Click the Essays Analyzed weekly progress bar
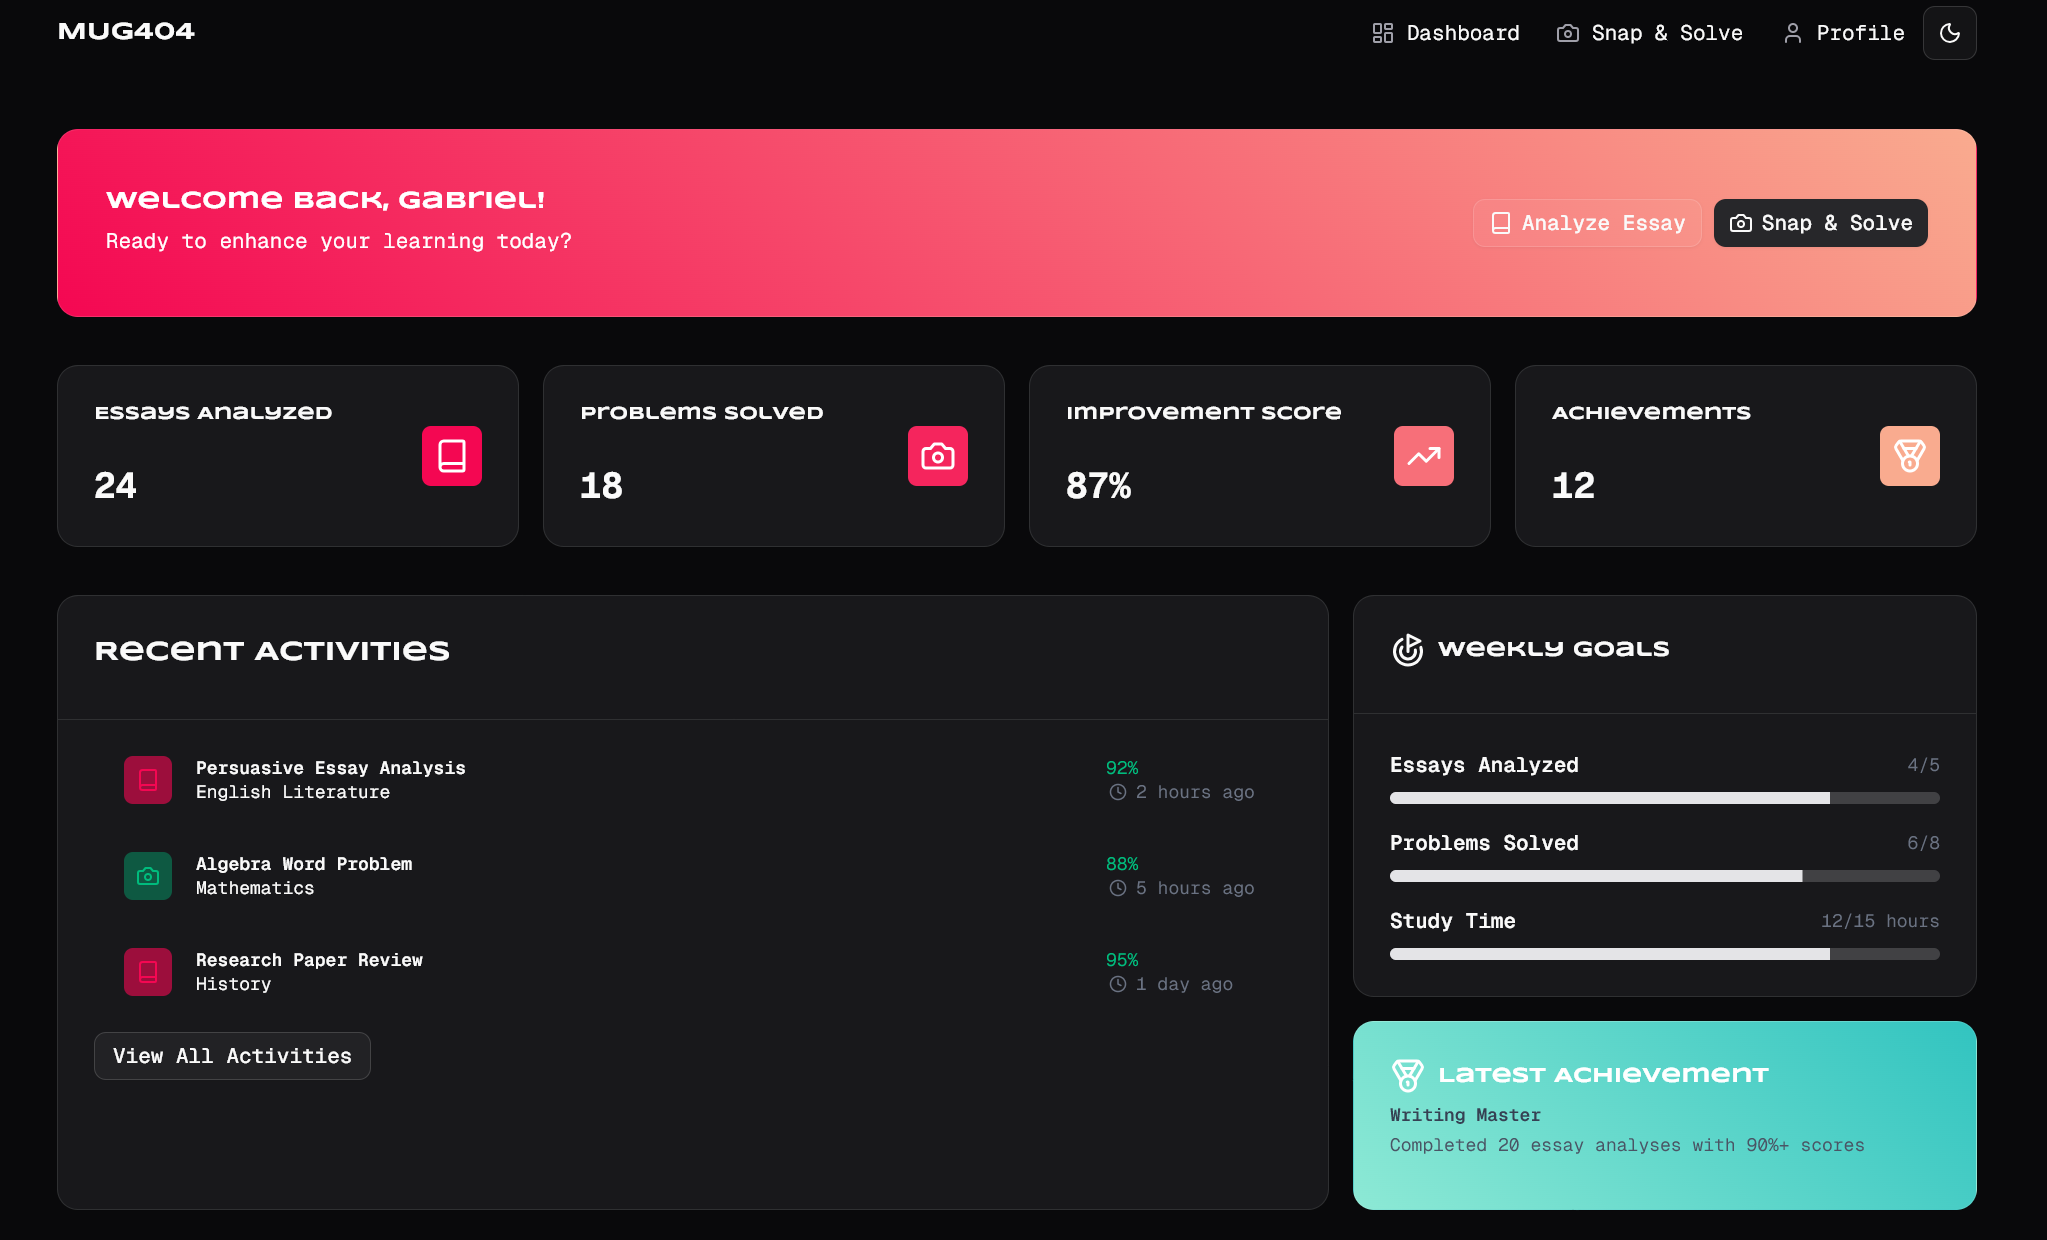Viewport: 2047px width, 1240px height. (x=1664, y=798)
